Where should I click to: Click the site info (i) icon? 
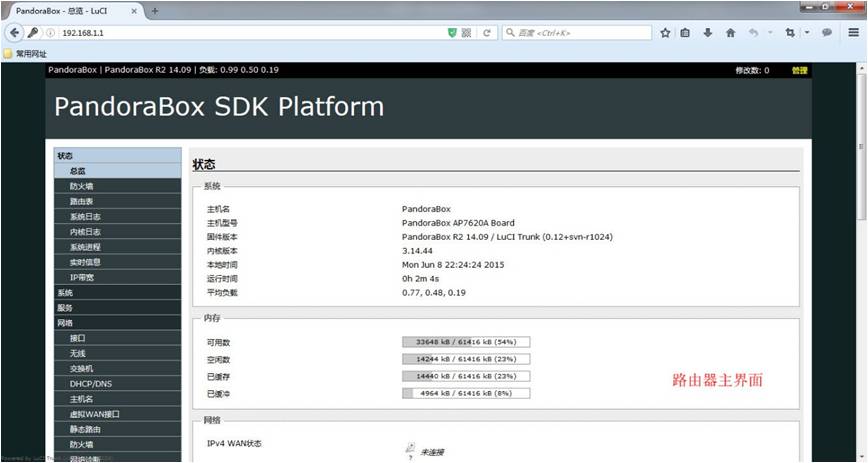click(x=50, y=33)
